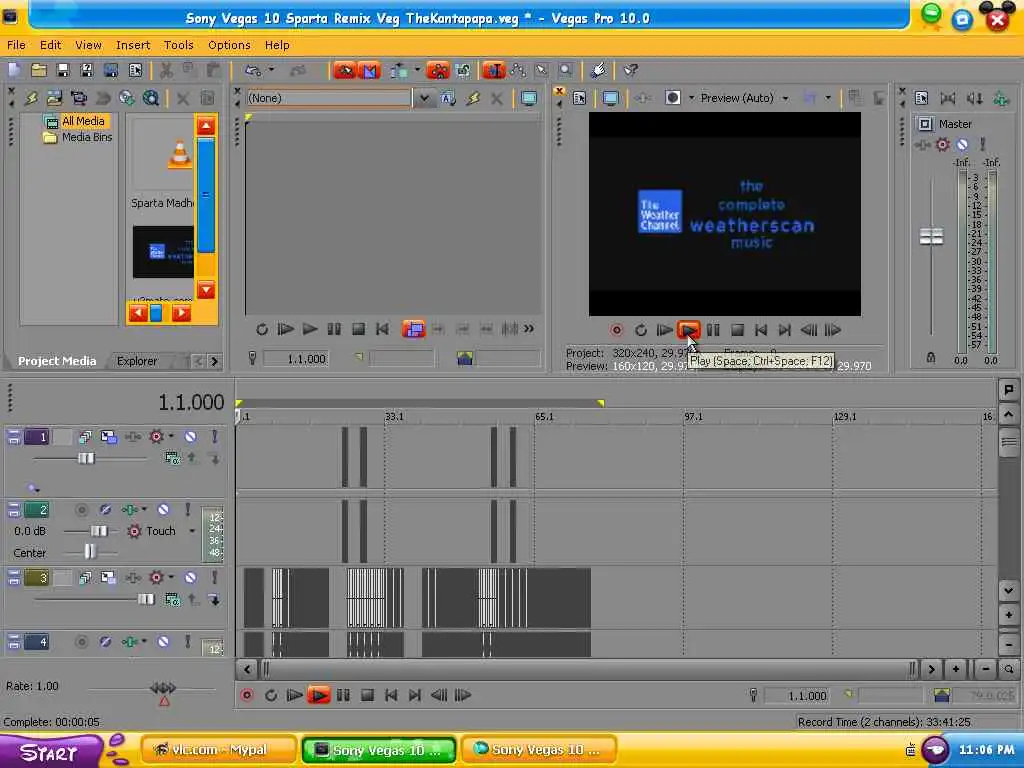Solo audio track 2
This screenshot has height=768, width=1024.
click(x=187, y=509)
